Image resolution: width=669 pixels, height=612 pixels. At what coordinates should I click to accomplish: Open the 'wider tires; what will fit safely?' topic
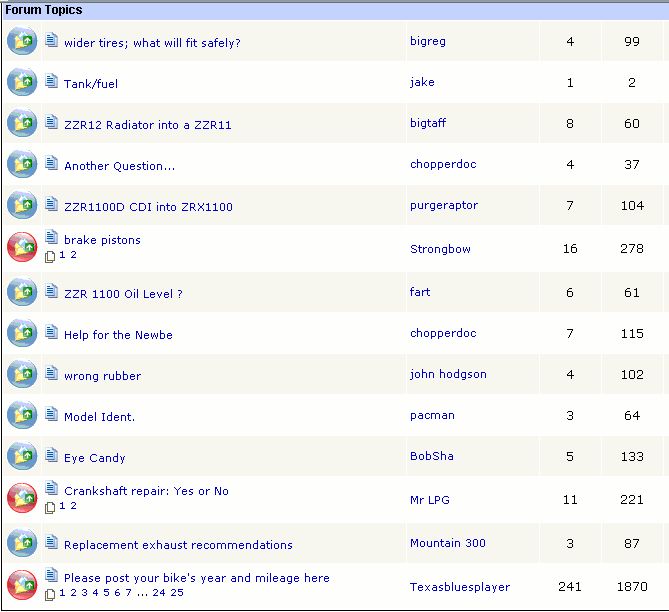pos(152,43)
